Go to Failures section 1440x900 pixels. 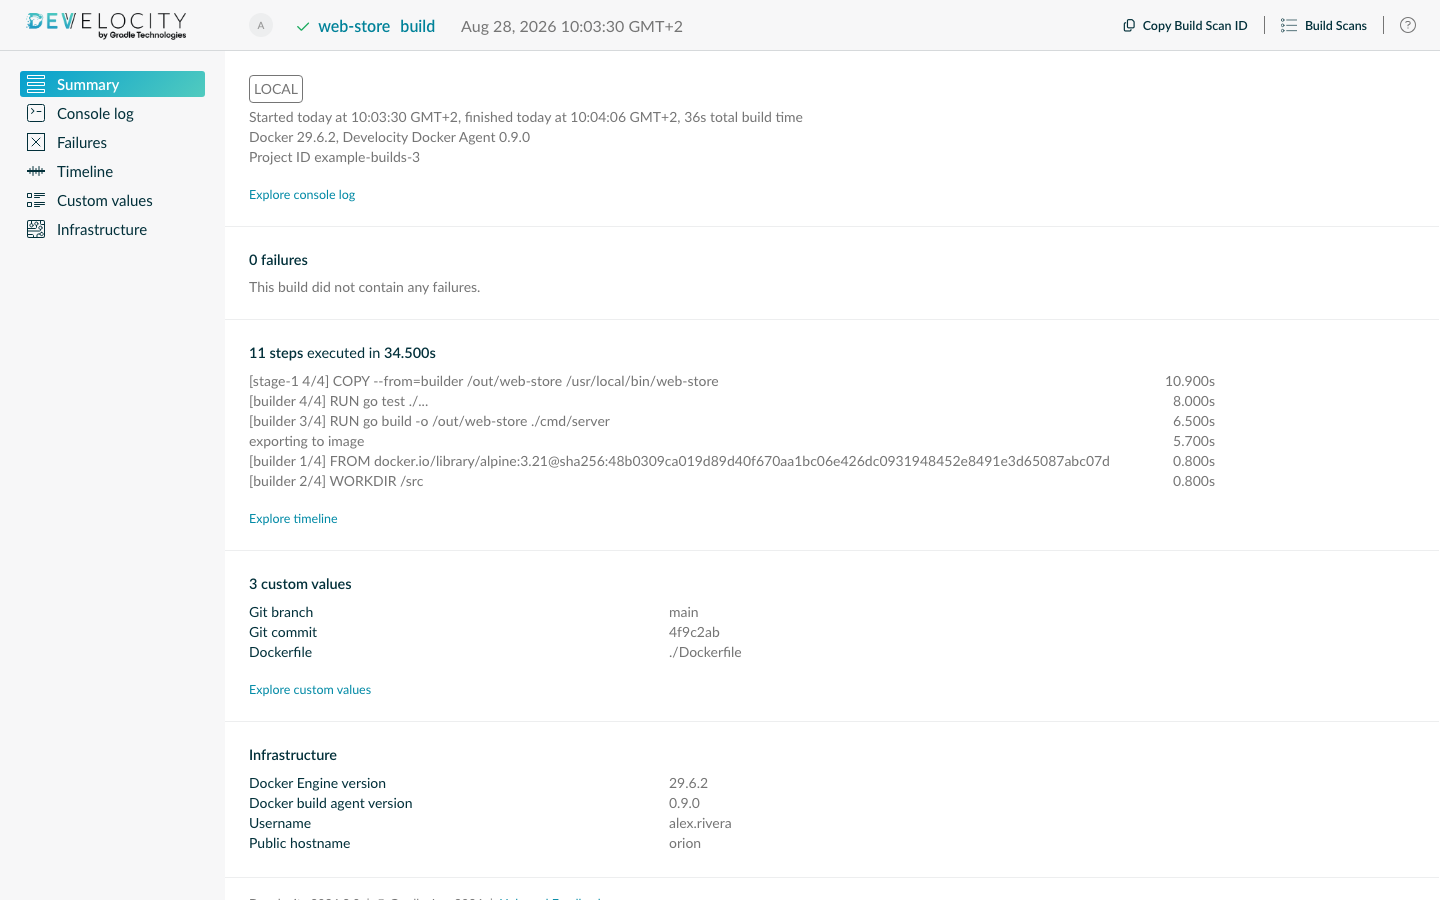click(x=112, y=142)
